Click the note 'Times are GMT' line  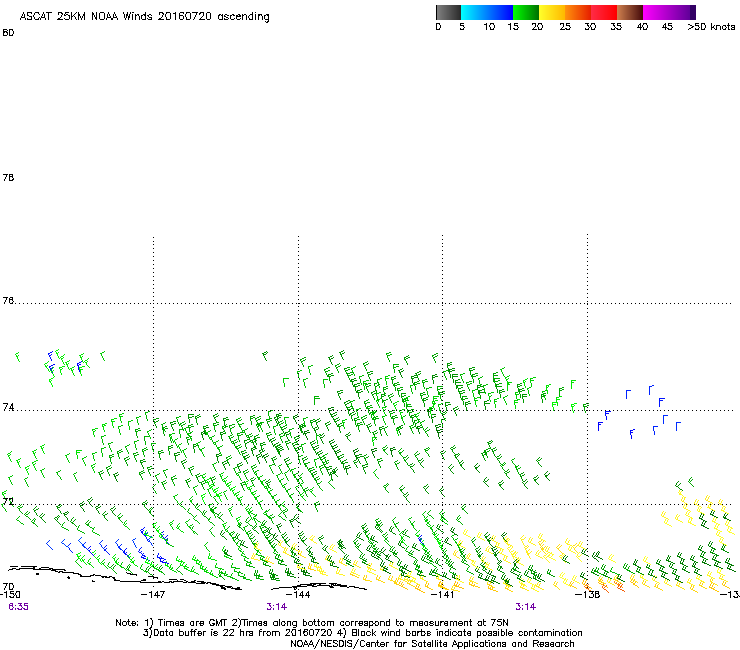(x=312, y=623)
